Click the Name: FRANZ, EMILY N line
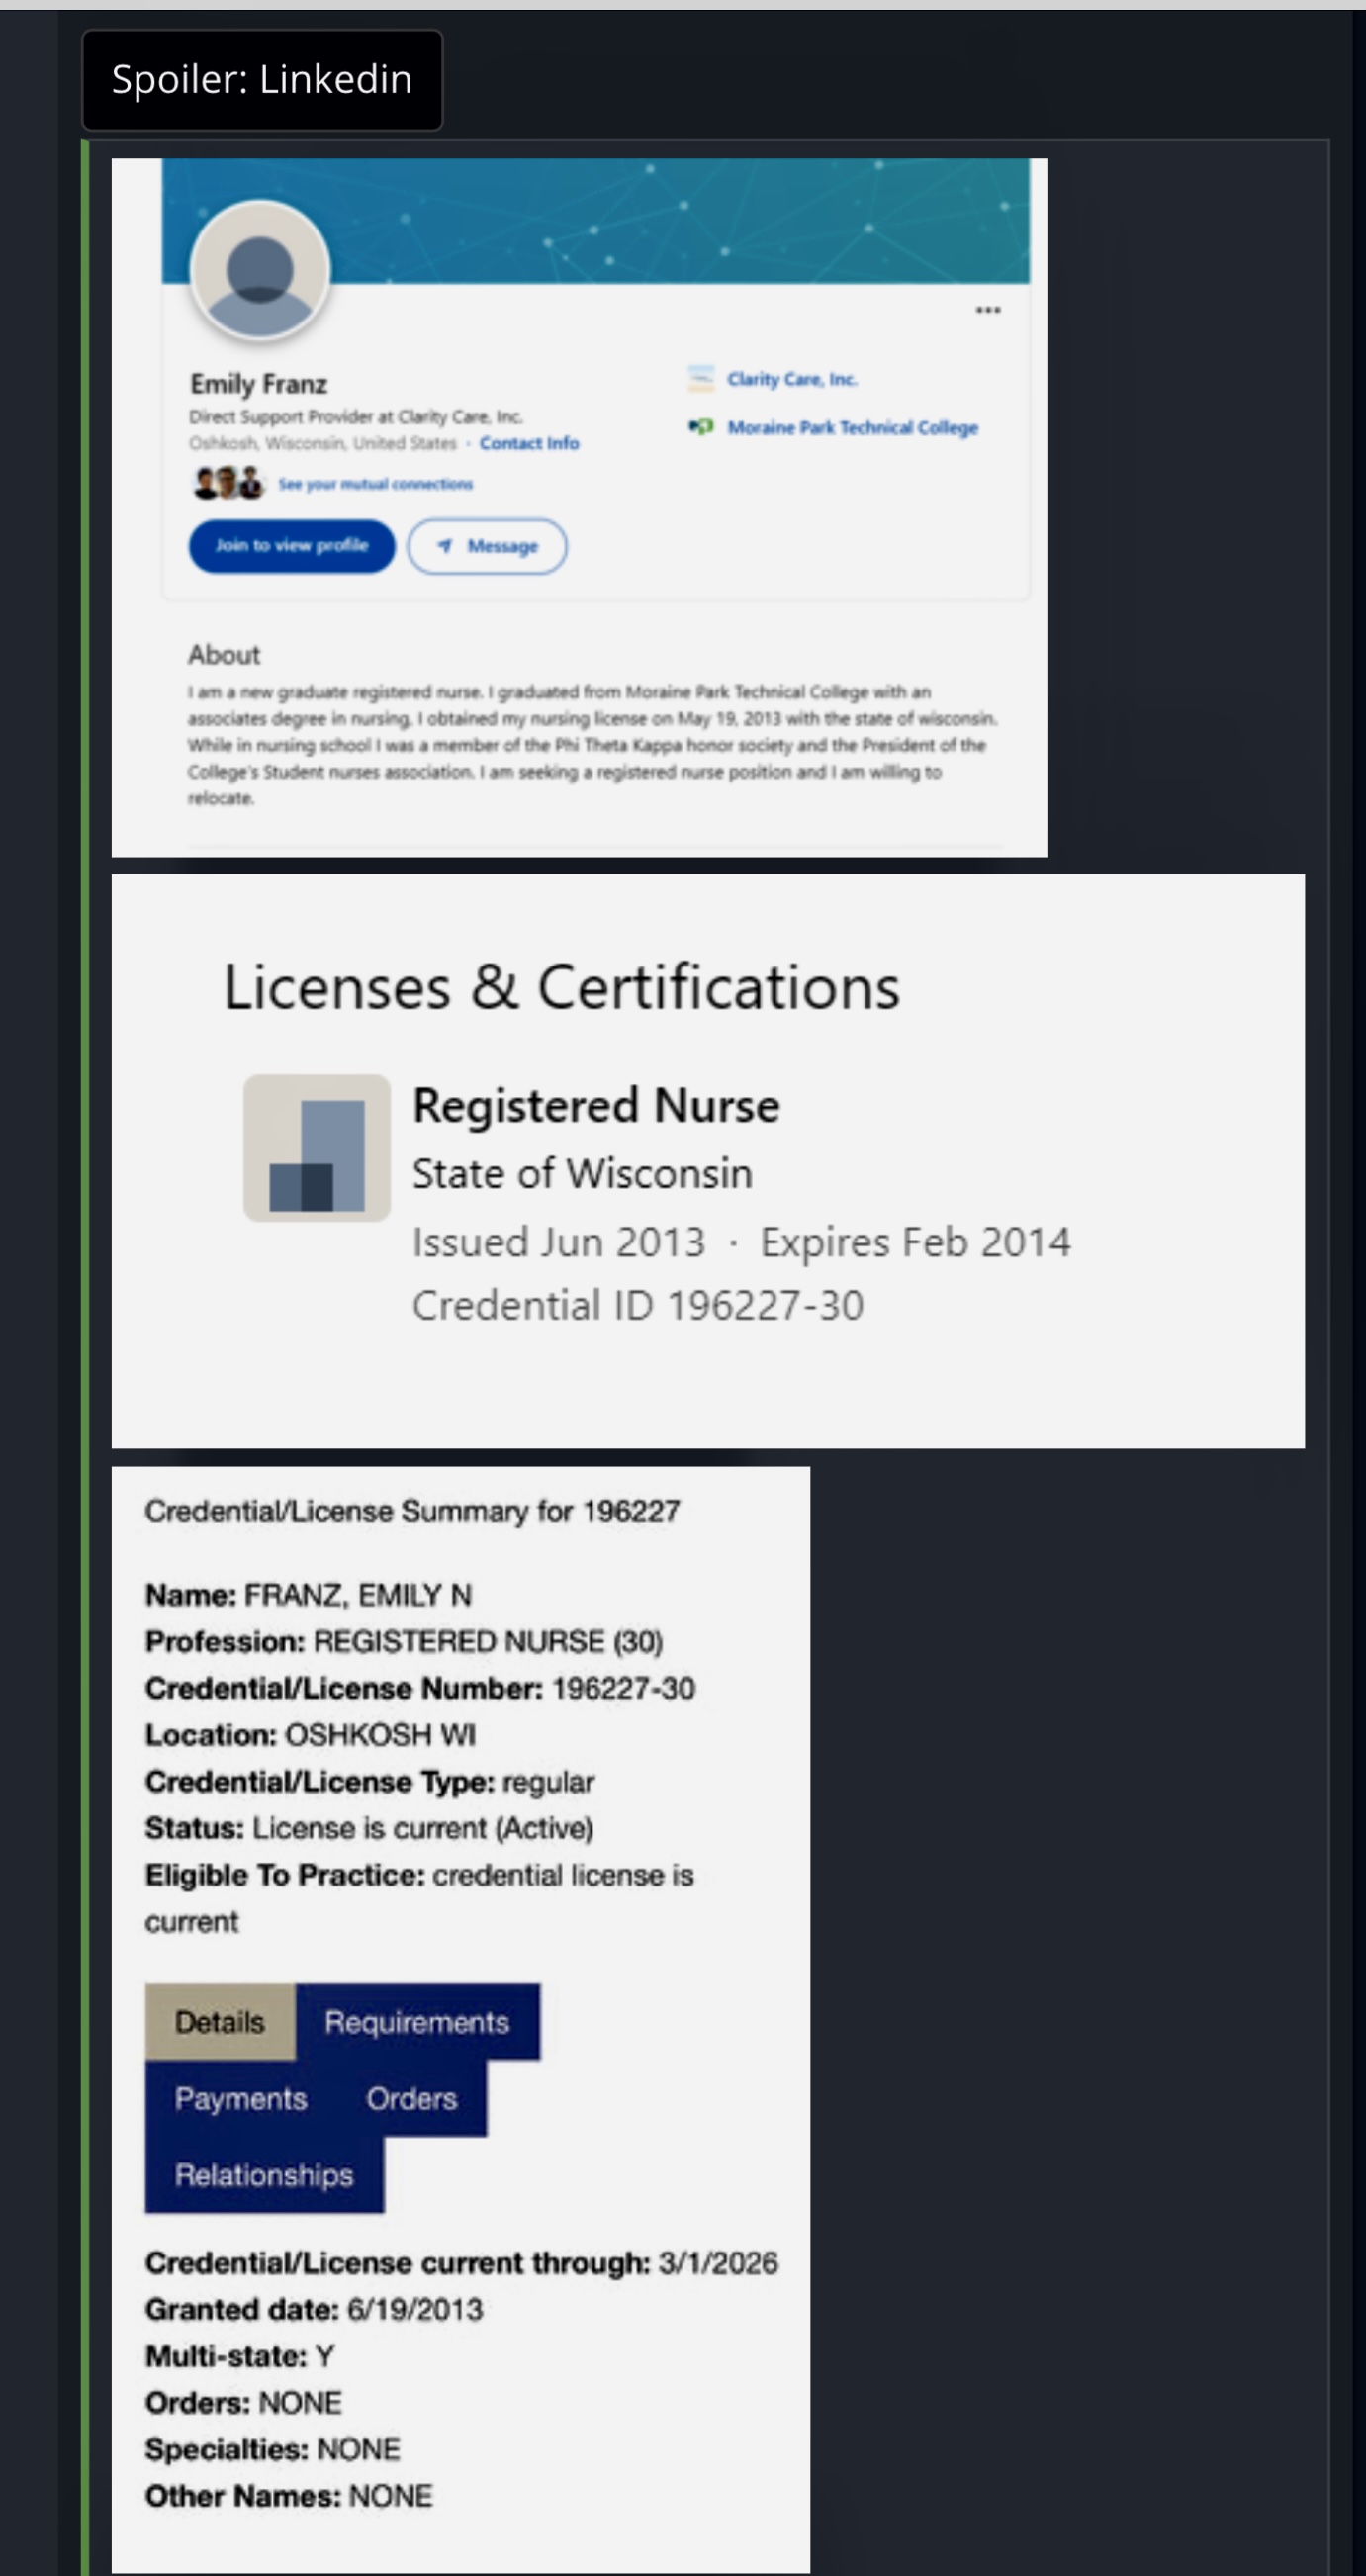Image resolution: width=1366 pixels, height=2576 pixels. 308,1595
